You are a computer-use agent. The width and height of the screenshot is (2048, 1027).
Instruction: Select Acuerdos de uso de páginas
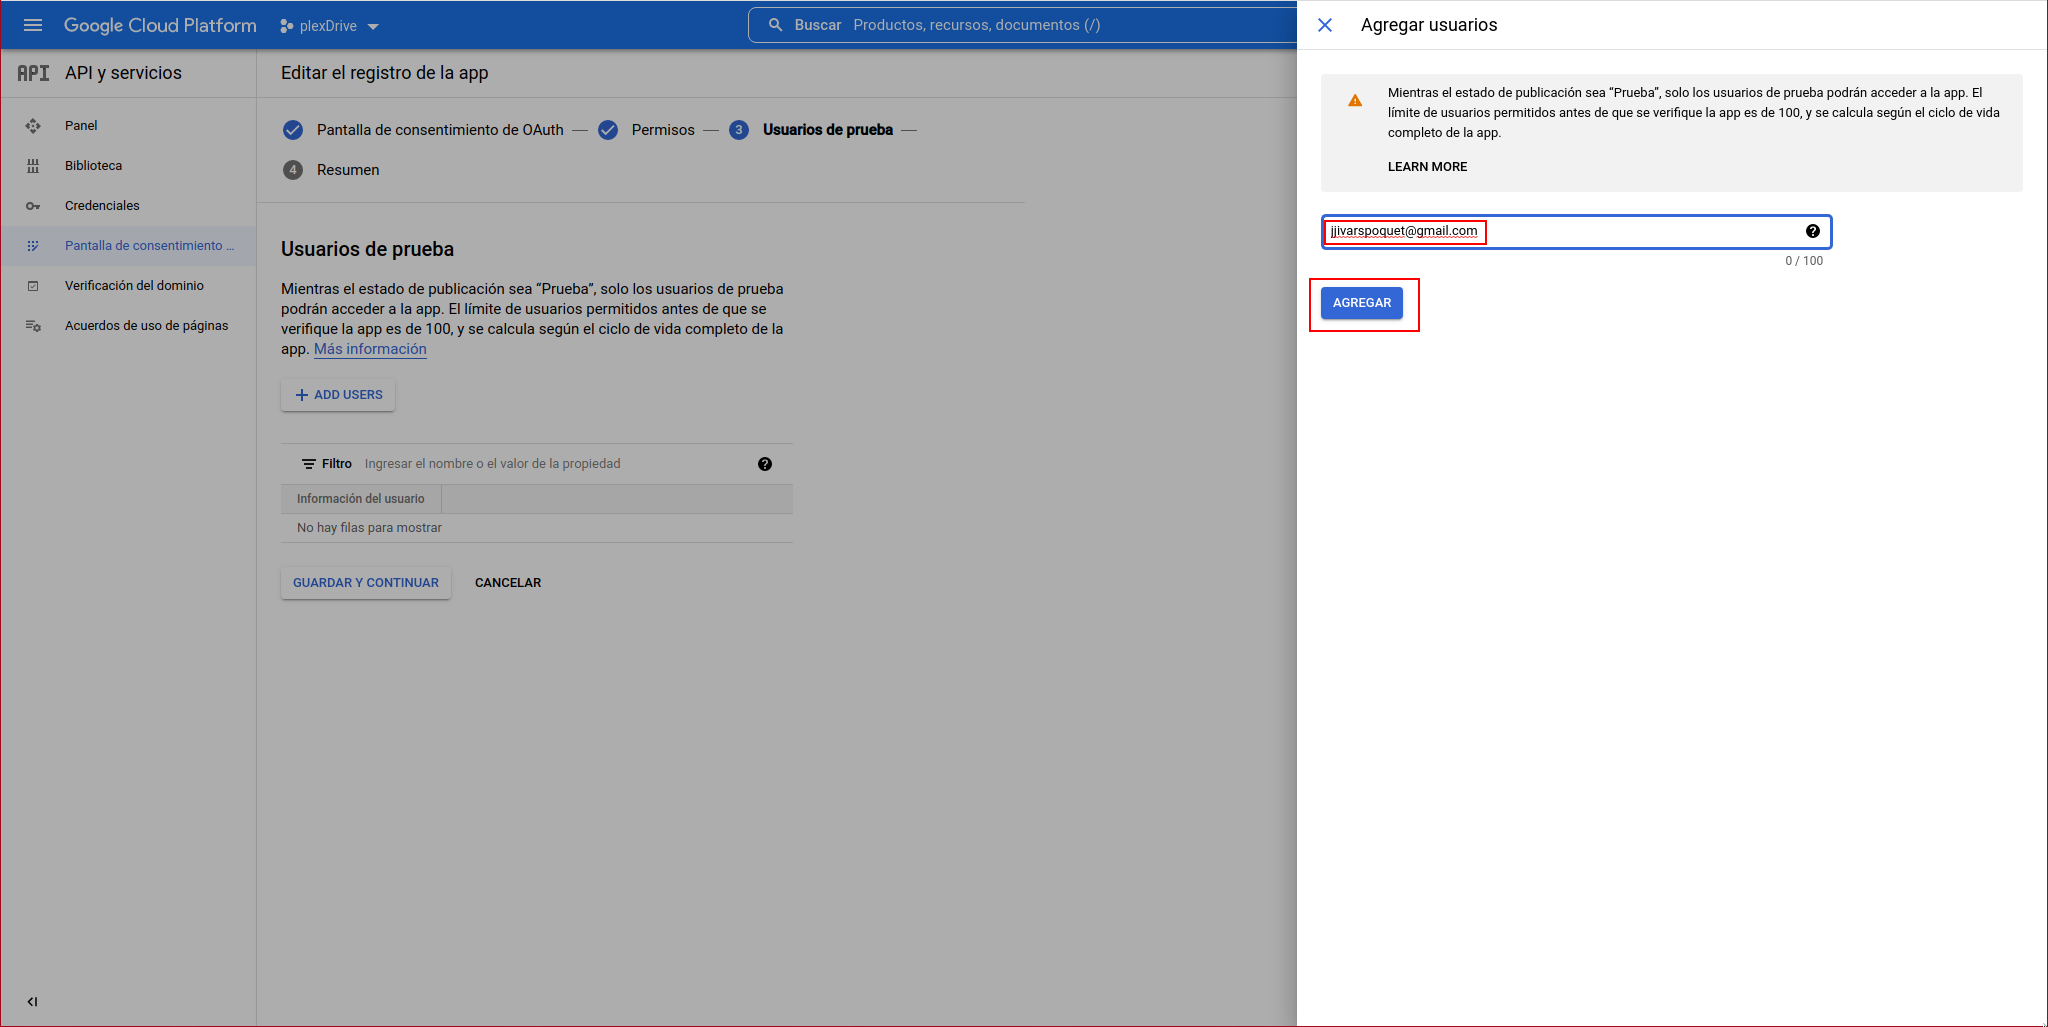(x=146, y=326)
